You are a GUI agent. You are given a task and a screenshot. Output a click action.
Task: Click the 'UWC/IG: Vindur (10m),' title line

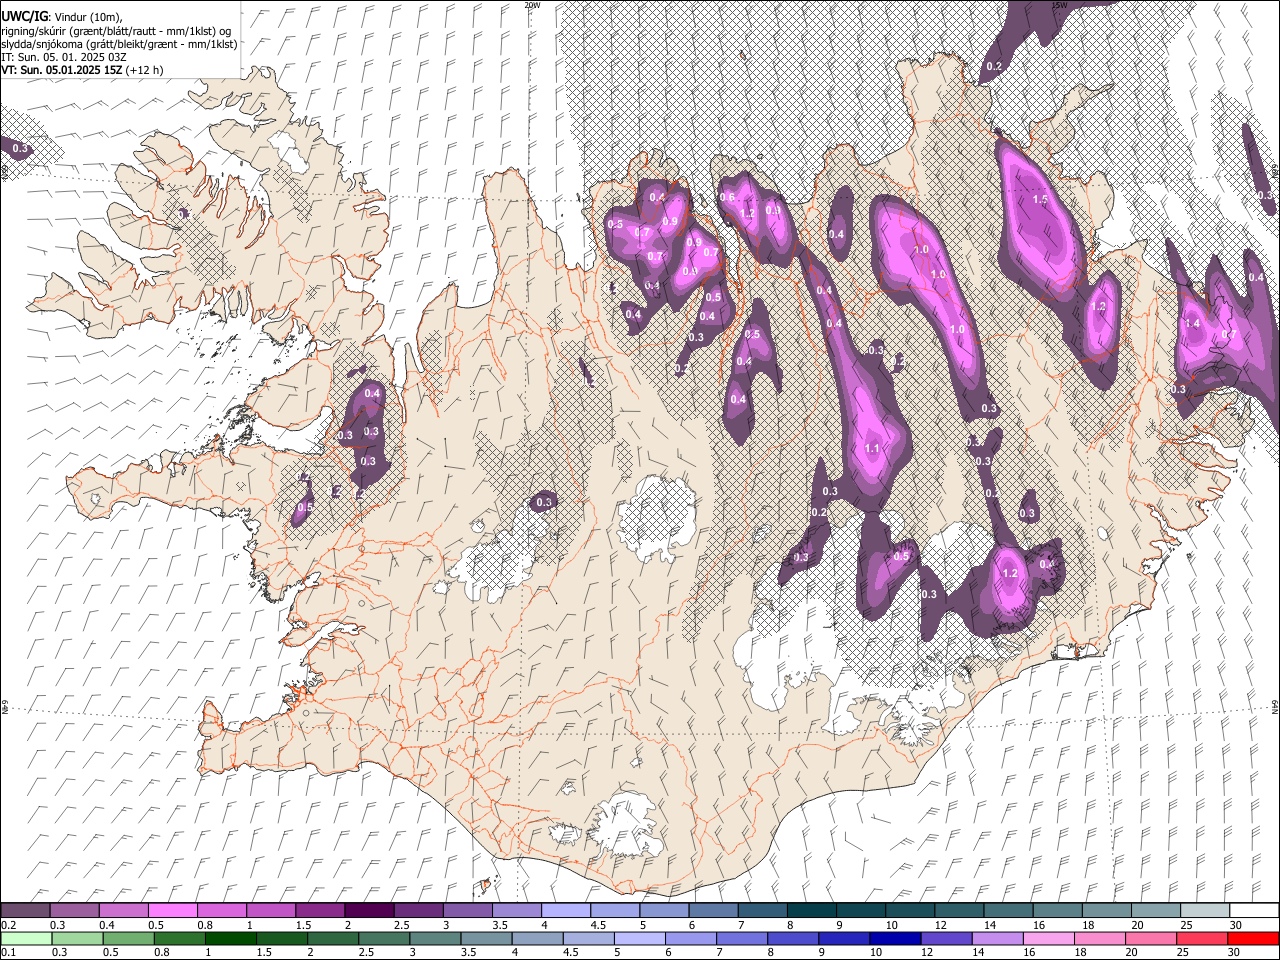coord(61,17)
